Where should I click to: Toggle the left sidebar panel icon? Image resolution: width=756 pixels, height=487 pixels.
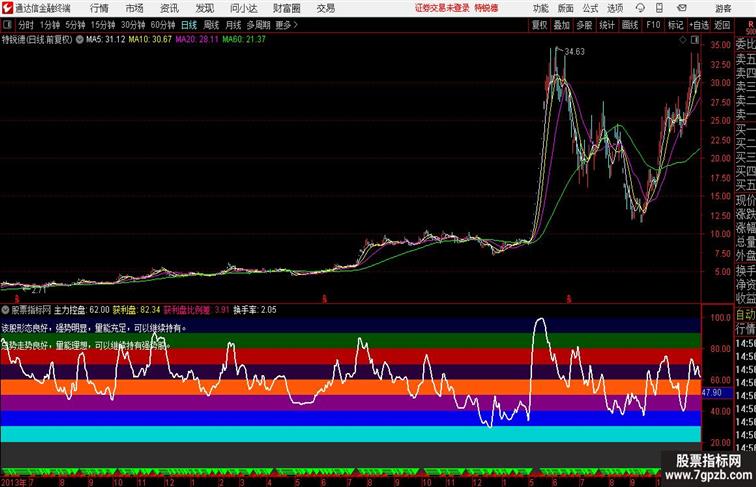pos(7,25)
